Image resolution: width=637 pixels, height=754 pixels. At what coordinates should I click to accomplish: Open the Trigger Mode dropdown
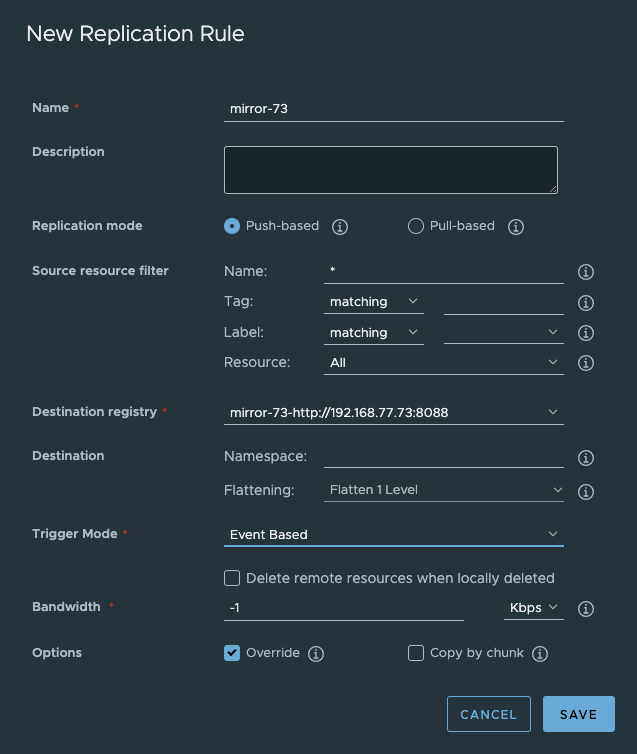(x=394, y=534)
